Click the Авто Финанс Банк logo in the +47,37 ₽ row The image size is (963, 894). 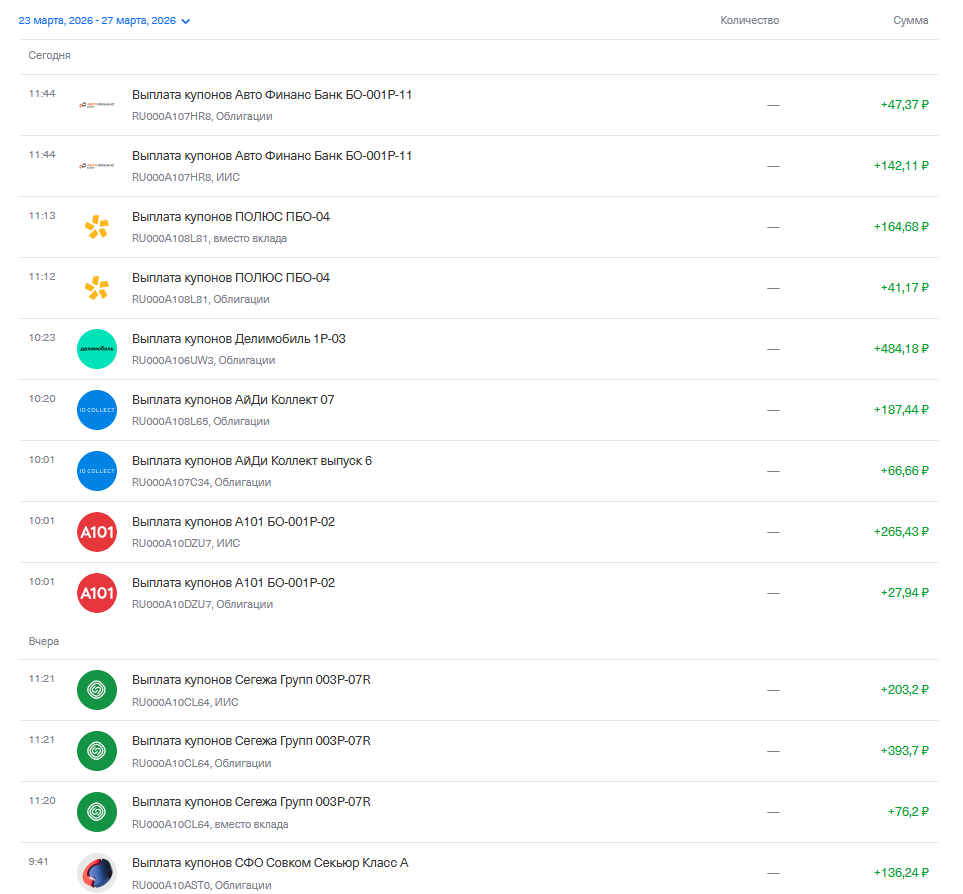click(97, 105)
